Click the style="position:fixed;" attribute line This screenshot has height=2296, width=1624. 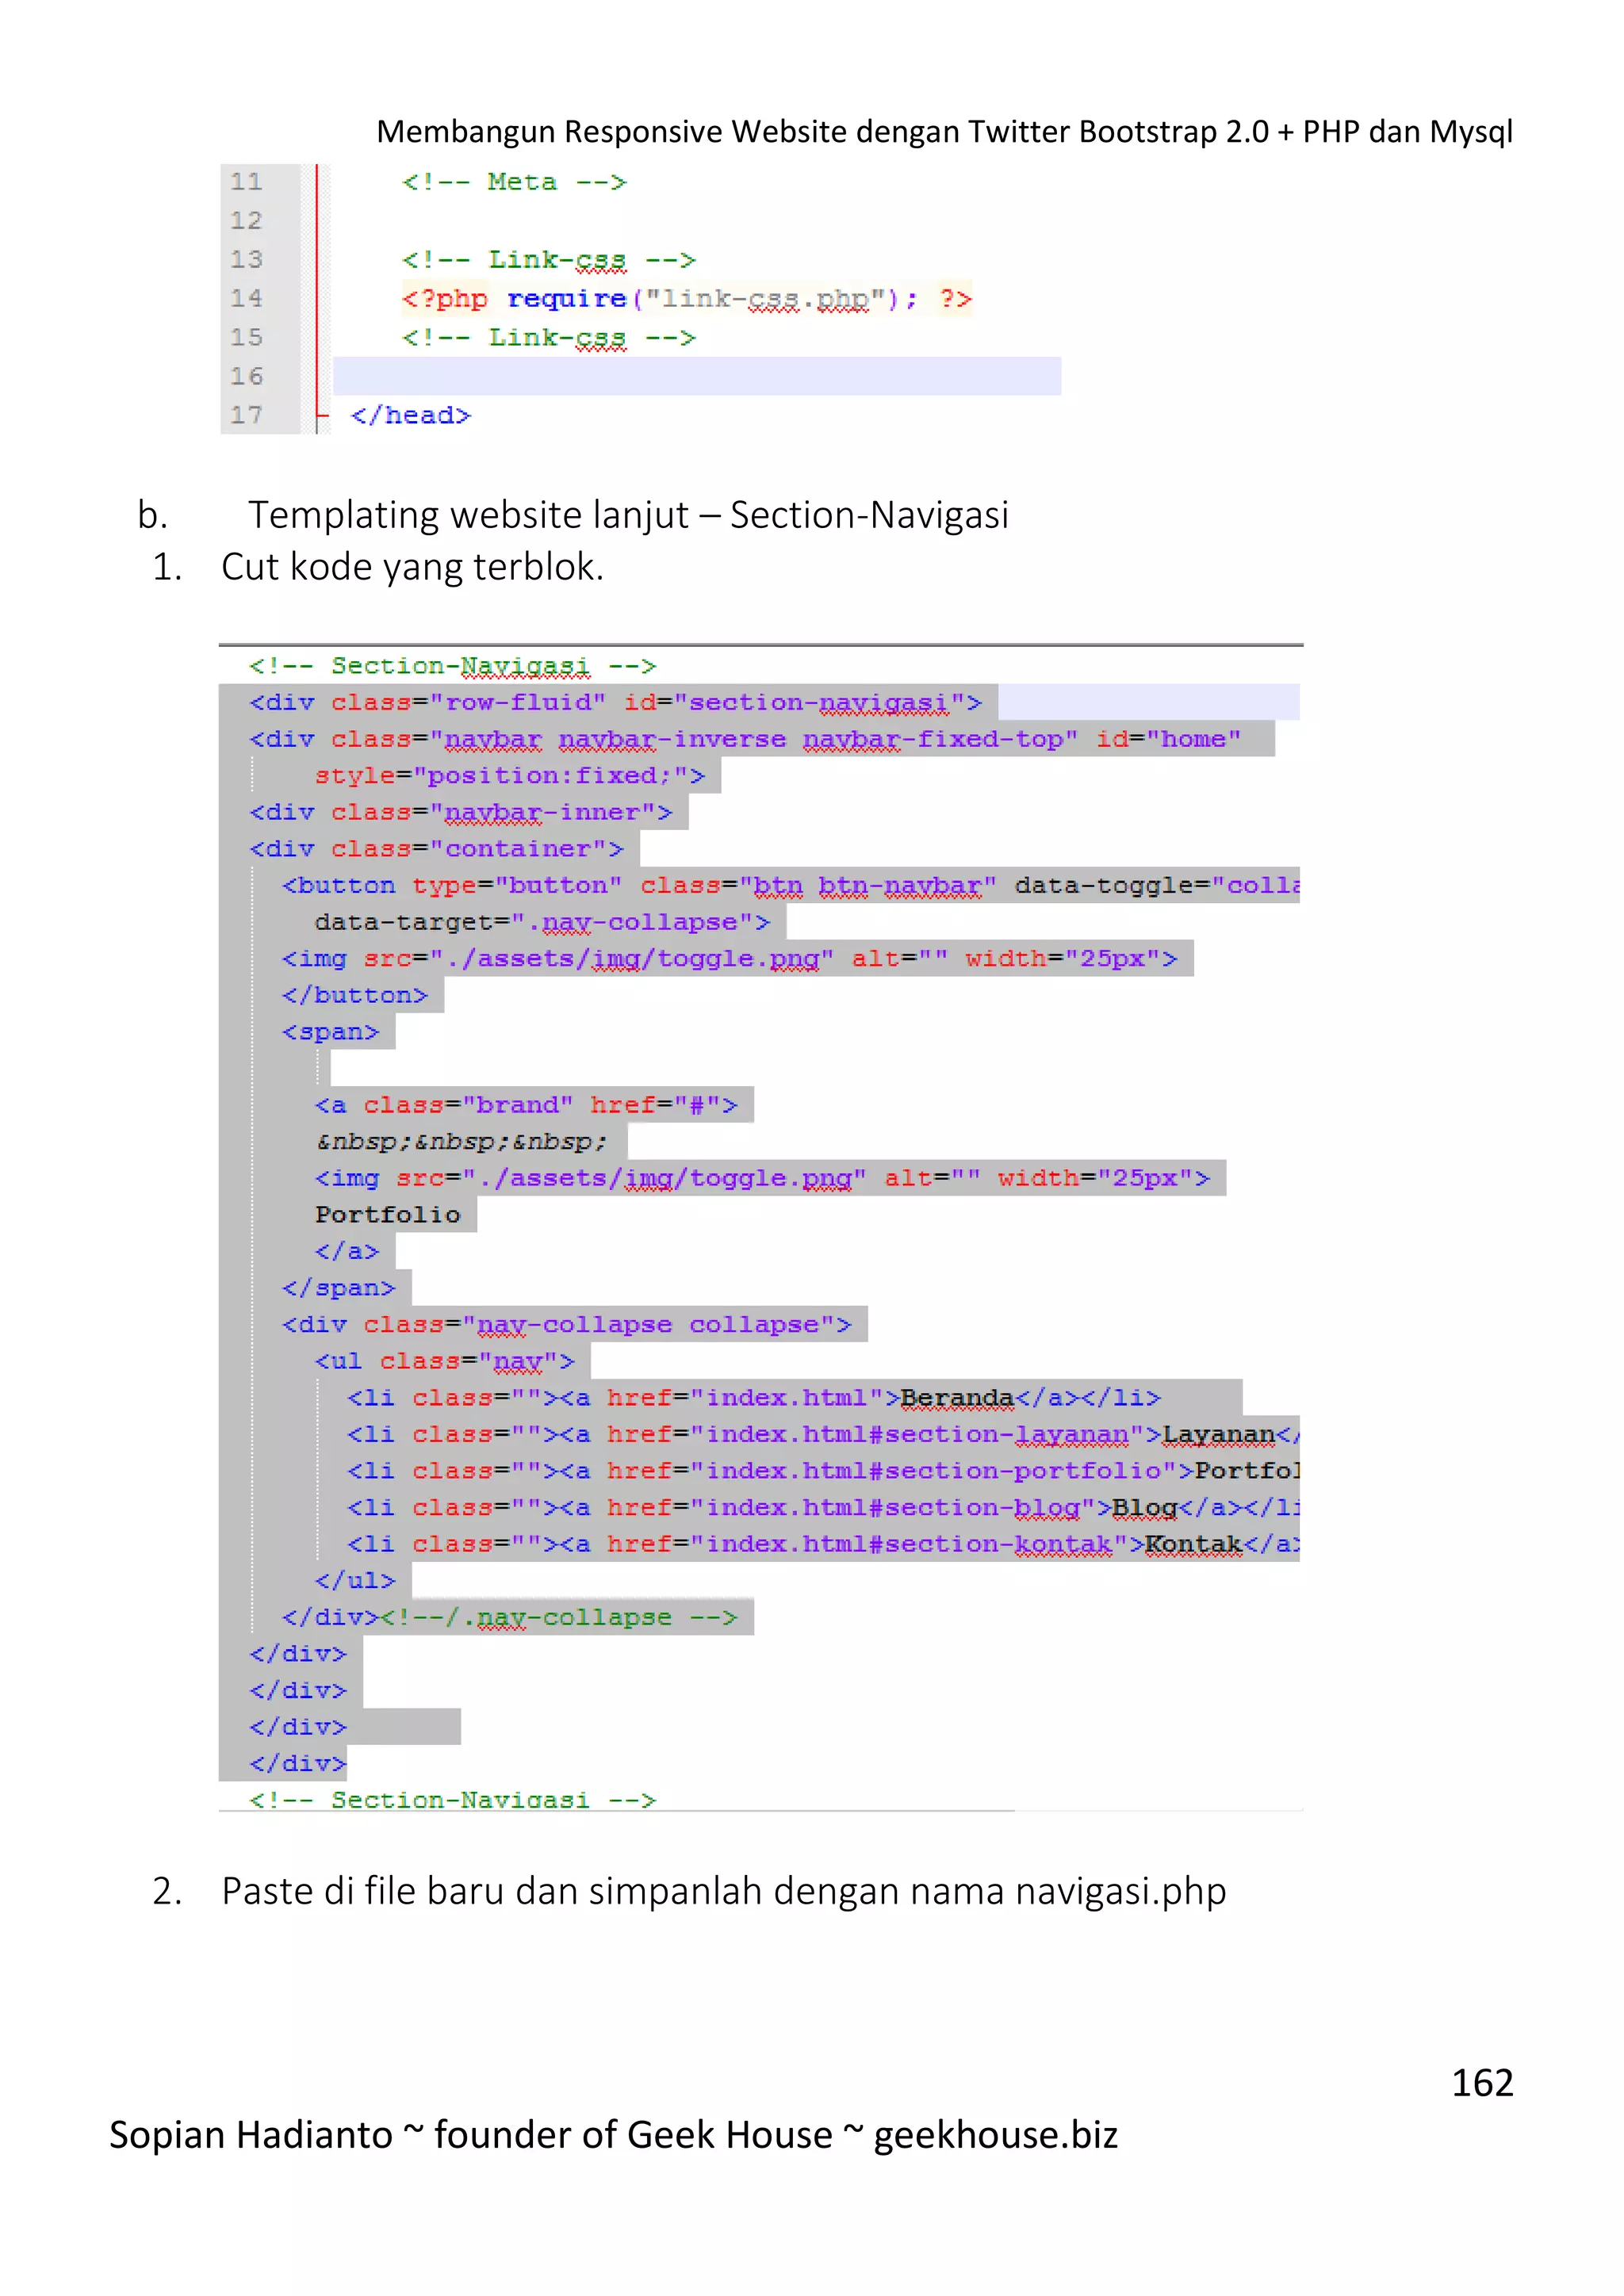pos(510,775)
